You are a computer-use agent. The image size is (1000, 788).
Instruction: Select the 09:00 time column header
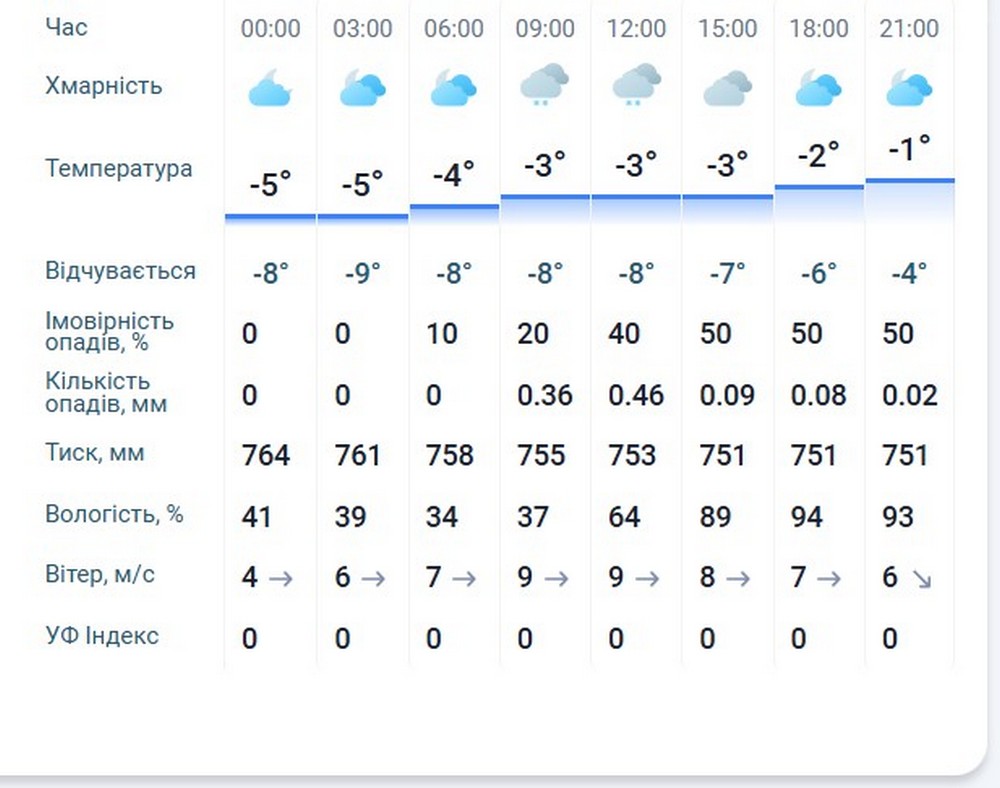(545, 28)
